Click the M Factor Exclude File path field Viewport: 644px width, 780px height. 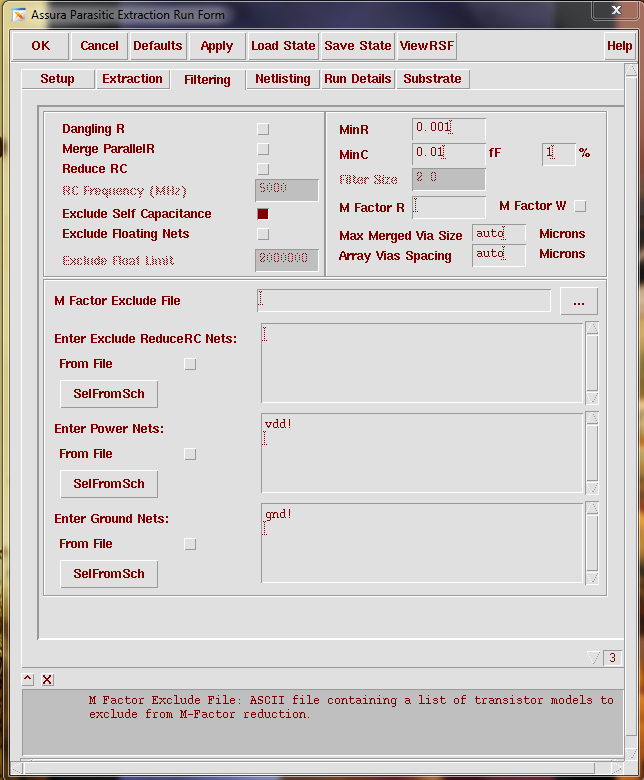pyautogui.click(x=404, y=300)
